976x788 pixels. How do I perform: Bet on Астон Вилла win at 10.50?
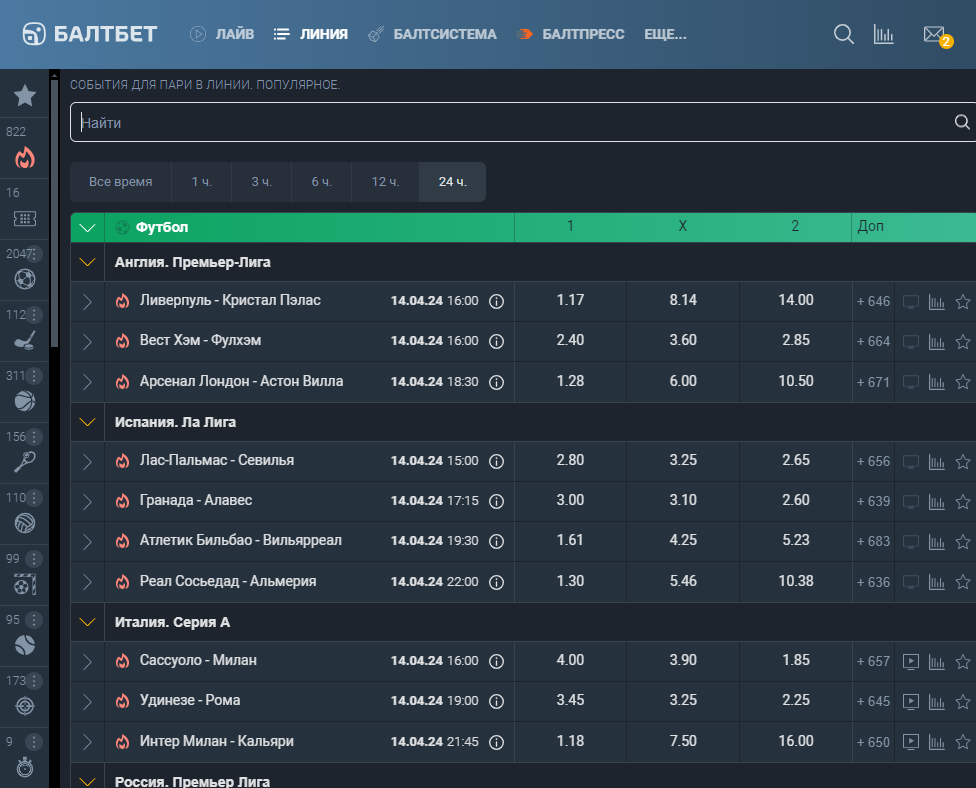click(x=795, y=381)
